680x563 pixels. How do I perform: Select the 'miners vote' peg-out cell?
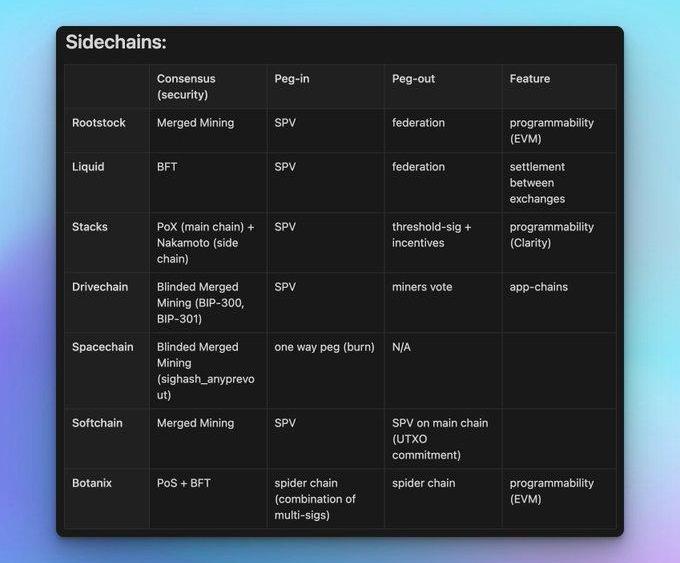click(422, 287)
